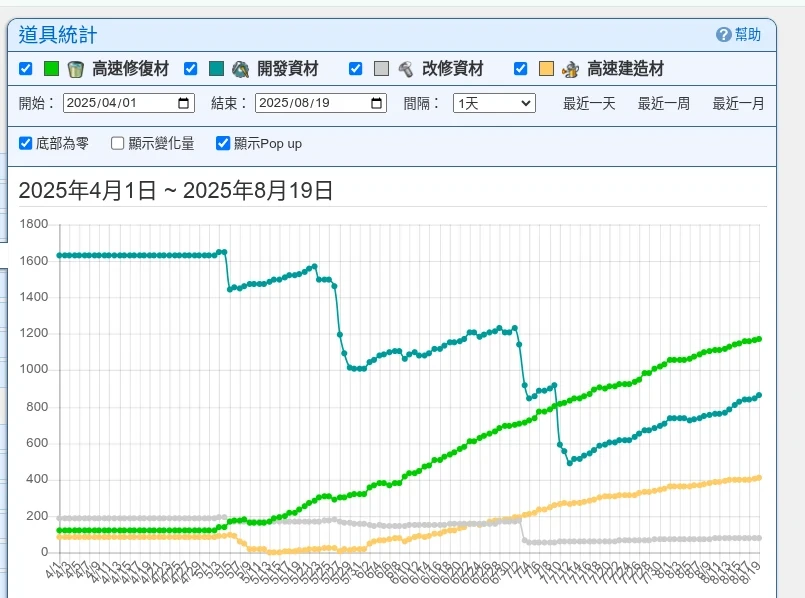
Task: Select the 最近一月 range shortcut
Action: pyautogui.click(x=738, y=103)
